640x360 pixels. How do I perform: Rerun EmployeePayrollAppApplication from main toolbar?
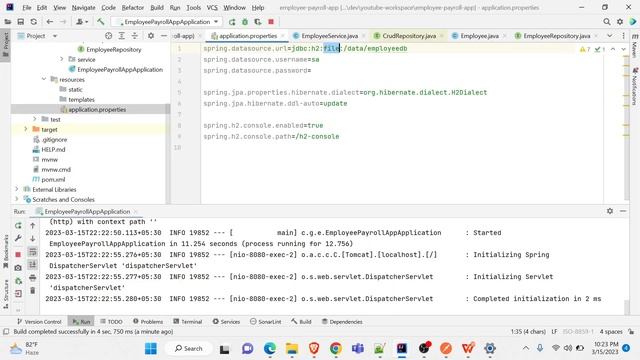(x=232, y=22)
